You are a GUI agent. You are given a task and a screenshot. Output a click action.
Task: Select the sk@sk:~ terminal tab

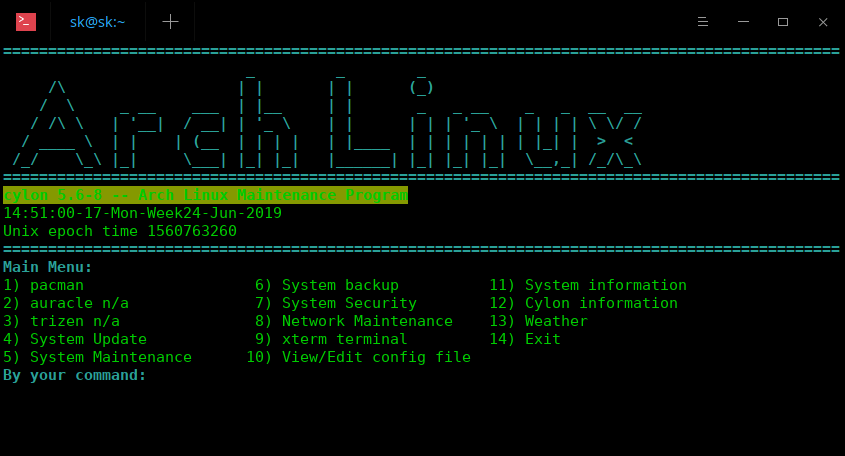point(98,22)
